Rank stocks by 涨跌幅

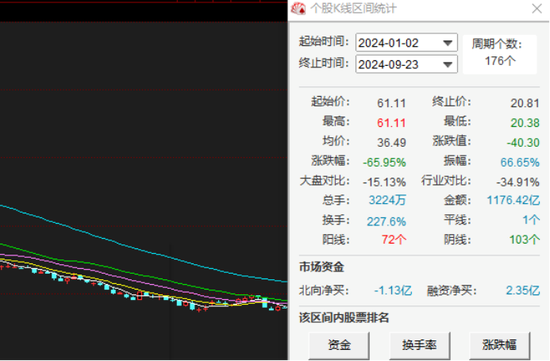coord(499,345)
